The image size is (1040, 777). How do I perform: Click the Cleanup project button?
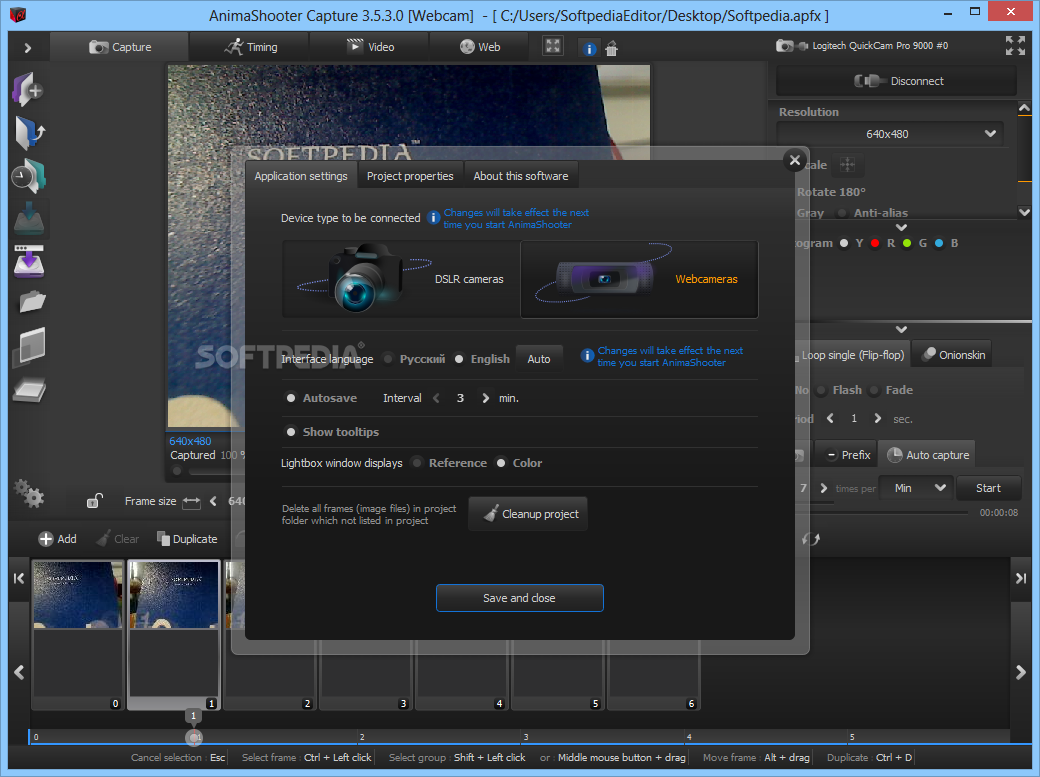(529, 514)
